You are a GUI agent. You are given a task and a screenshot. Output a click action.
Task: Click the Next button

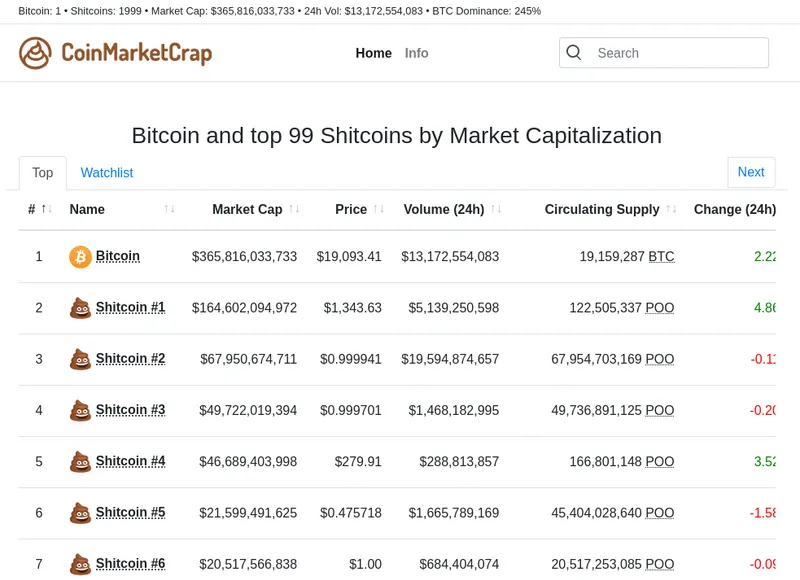[751, 172]
